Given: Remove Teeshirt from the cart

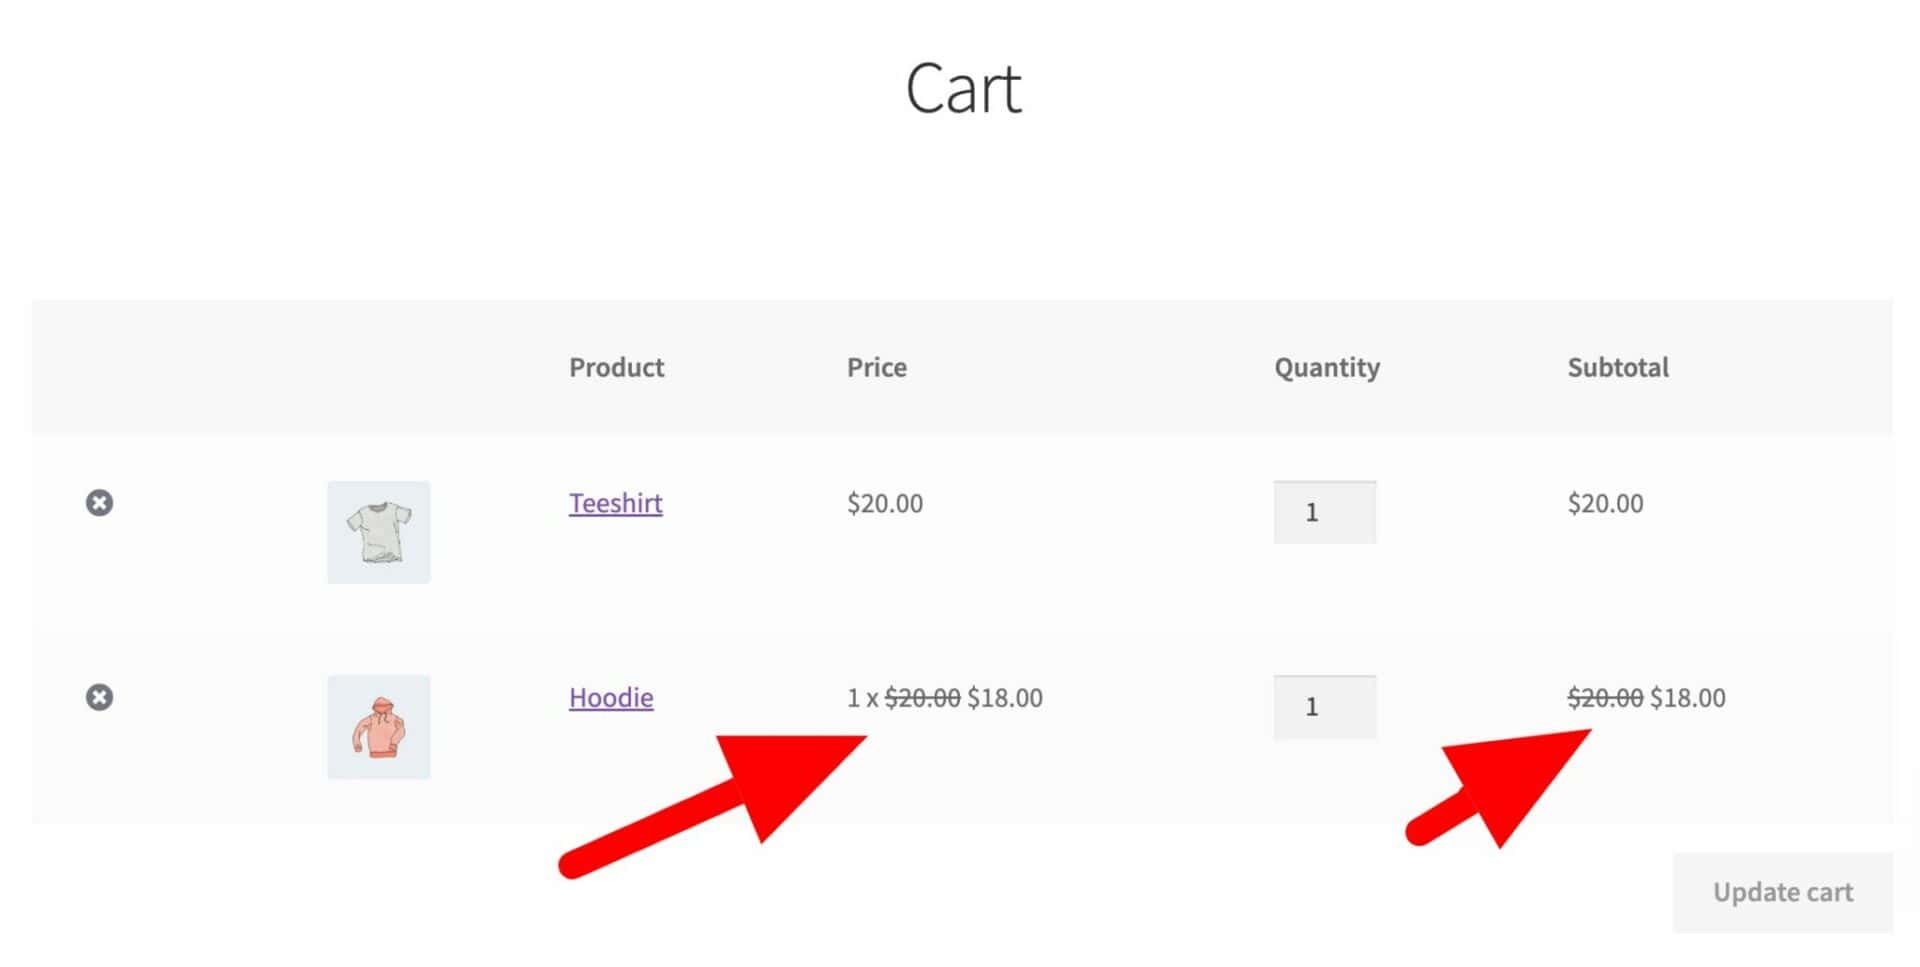Looking at the screenshot, I should tap(99, 502).
